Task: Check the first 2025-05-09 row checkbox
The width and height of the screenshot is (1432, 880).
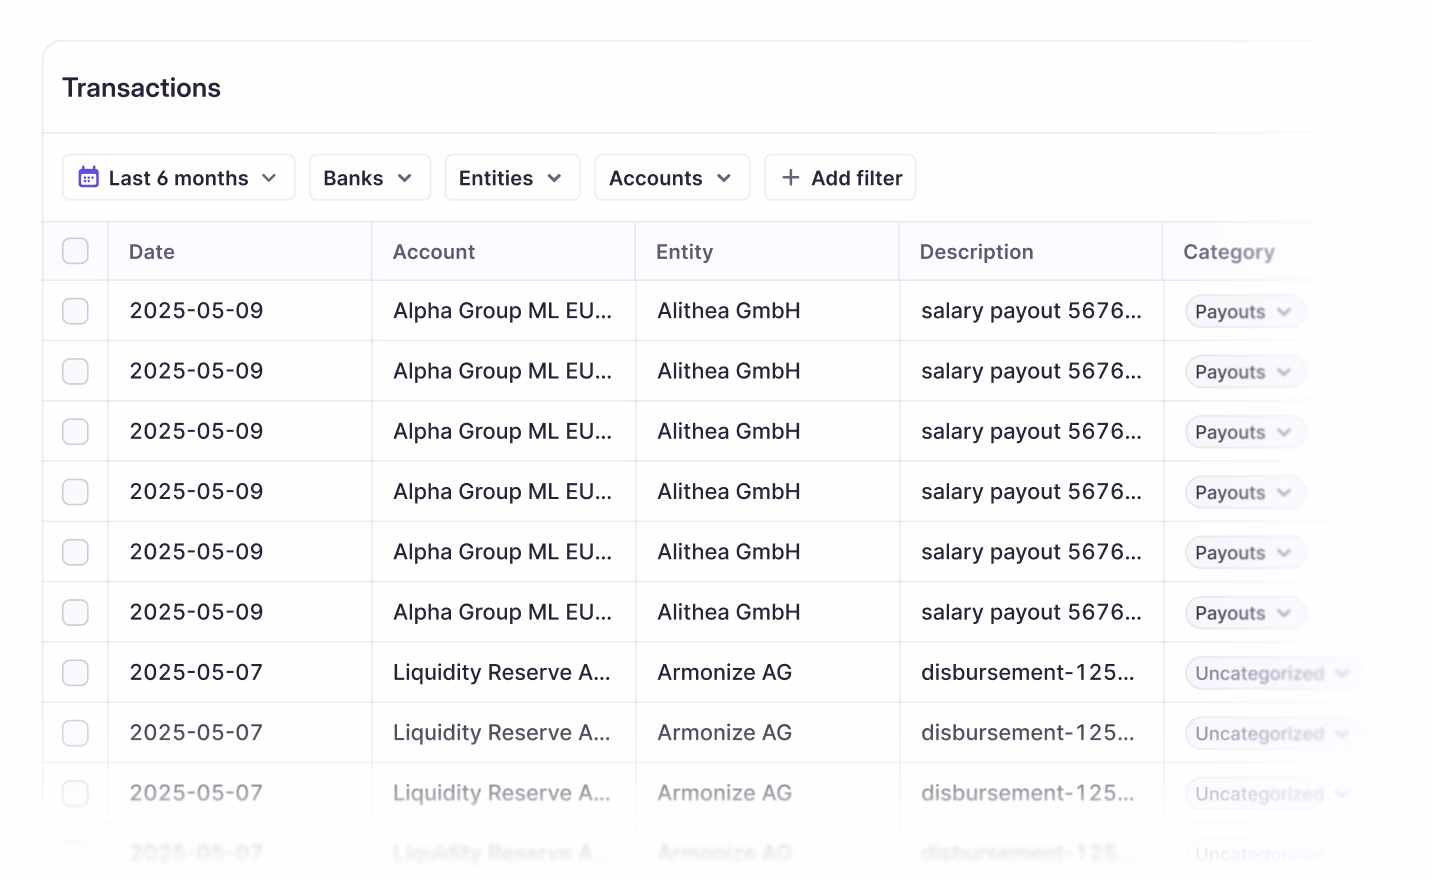Action: 75,311
